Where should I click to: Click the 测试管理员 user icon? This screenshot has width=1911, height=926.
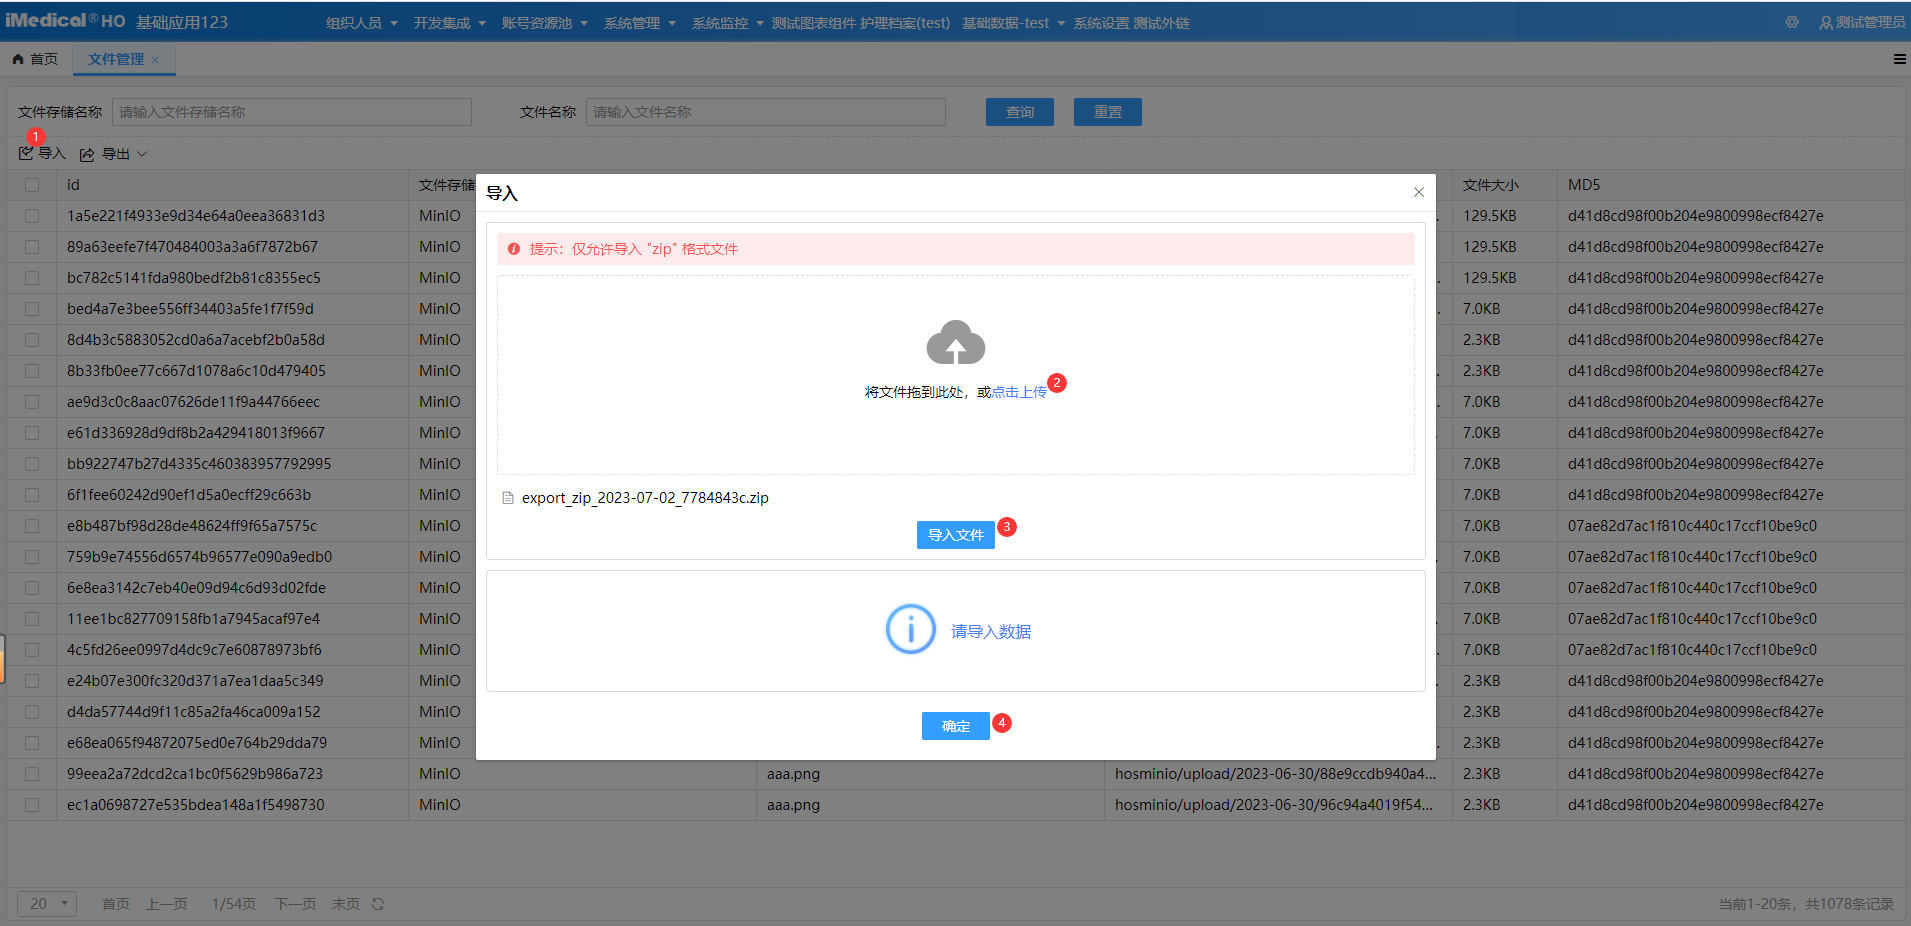[1825, 23]
